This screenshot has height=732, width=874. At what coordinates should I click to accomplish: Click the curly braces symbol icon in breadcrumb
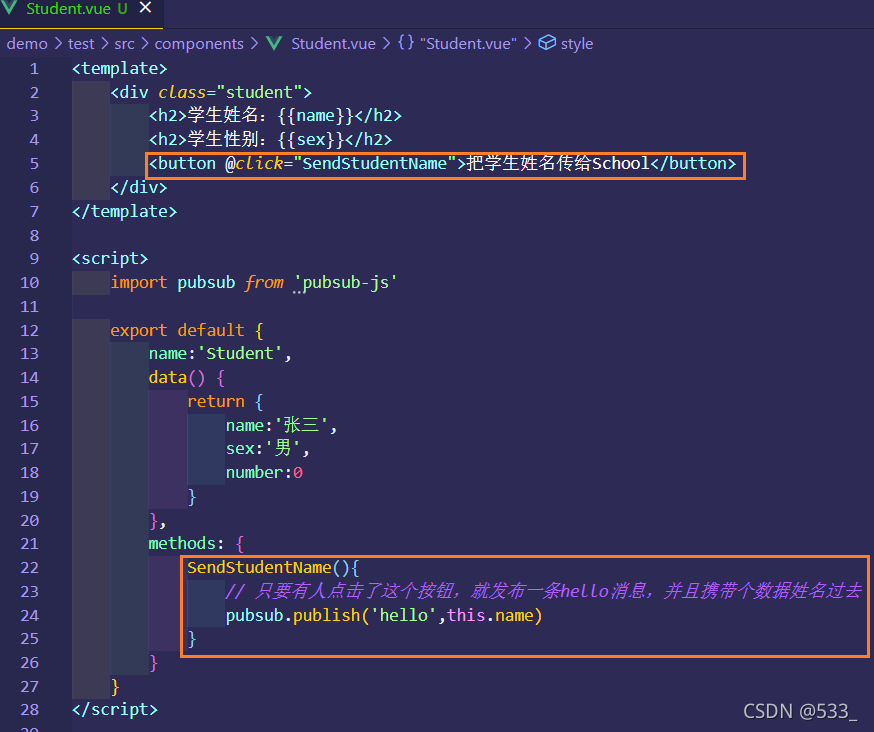(406, 42)
